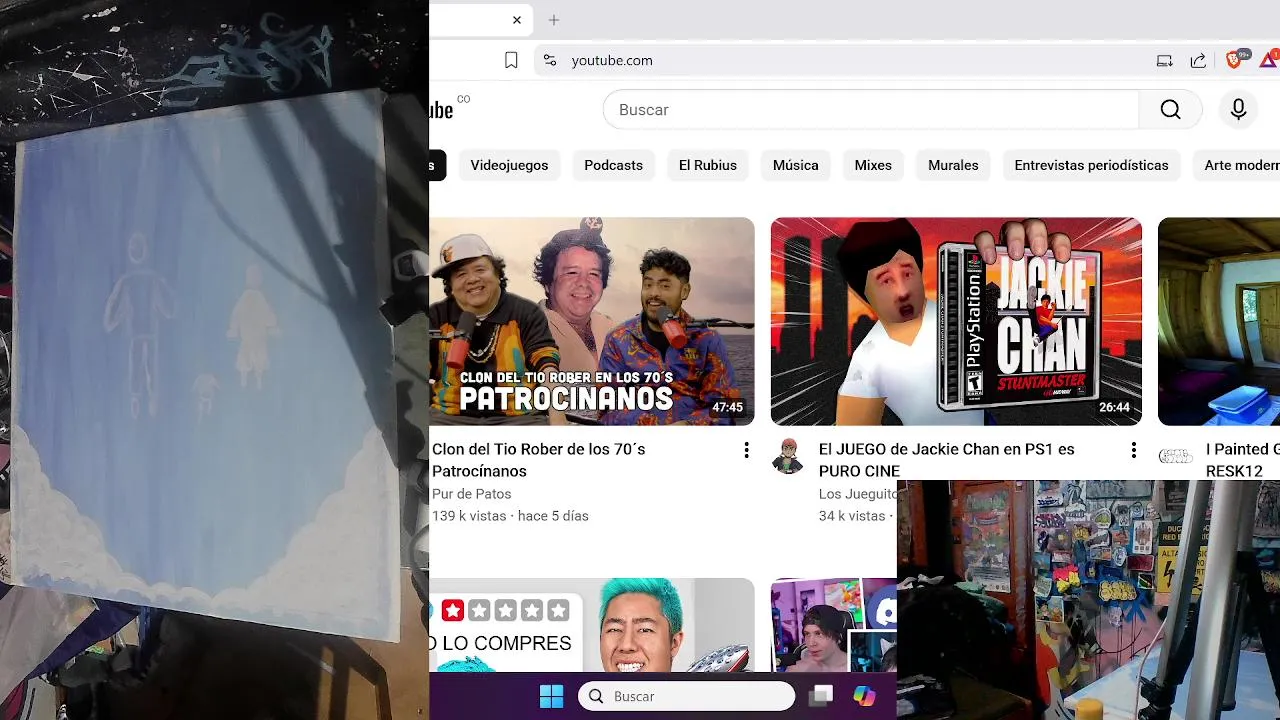The height and width of the screenshot is (720, 1280).
Task: Open Brave Shields lion icon
Action: point(1235,60)
